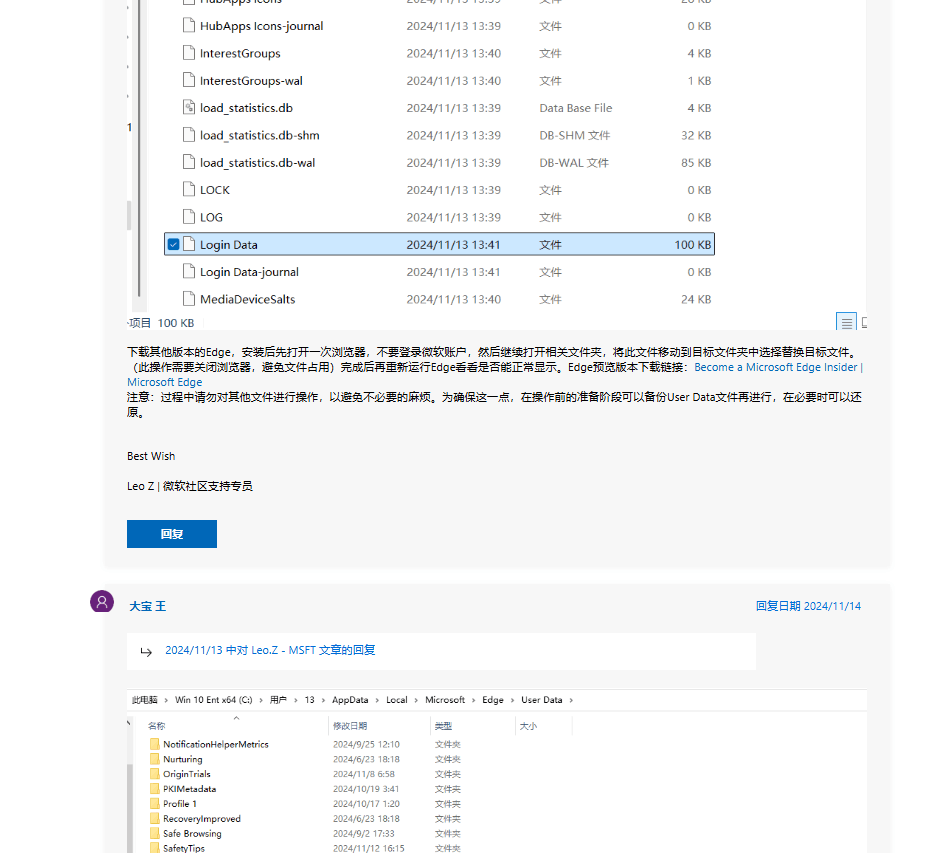945x853 pixels.
Task: Click the InterestGroups file icon
Action: click(189, 53)
